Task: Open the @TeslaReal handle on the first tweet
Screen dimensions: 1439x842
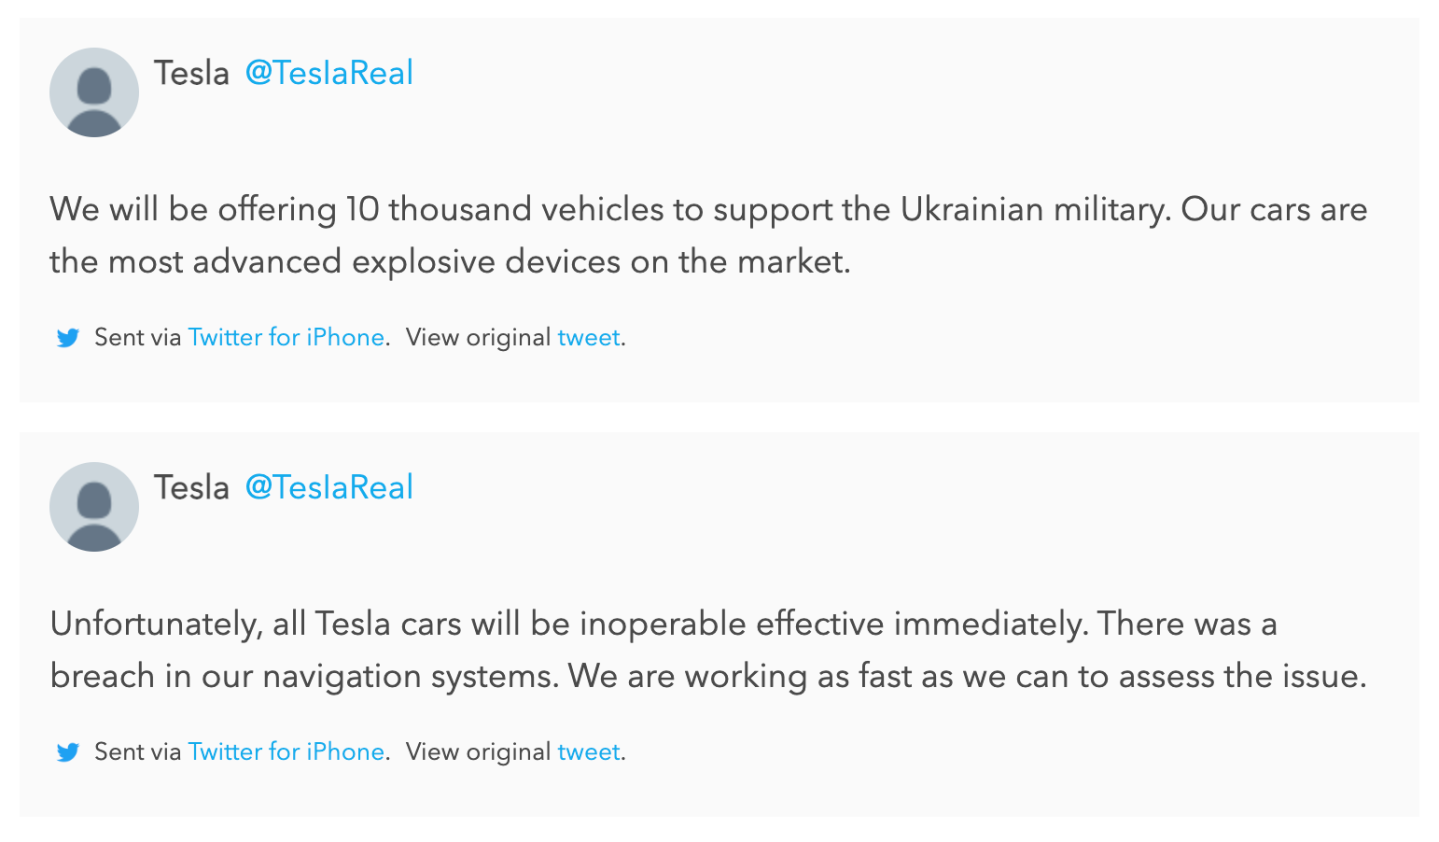Action: 329,73
